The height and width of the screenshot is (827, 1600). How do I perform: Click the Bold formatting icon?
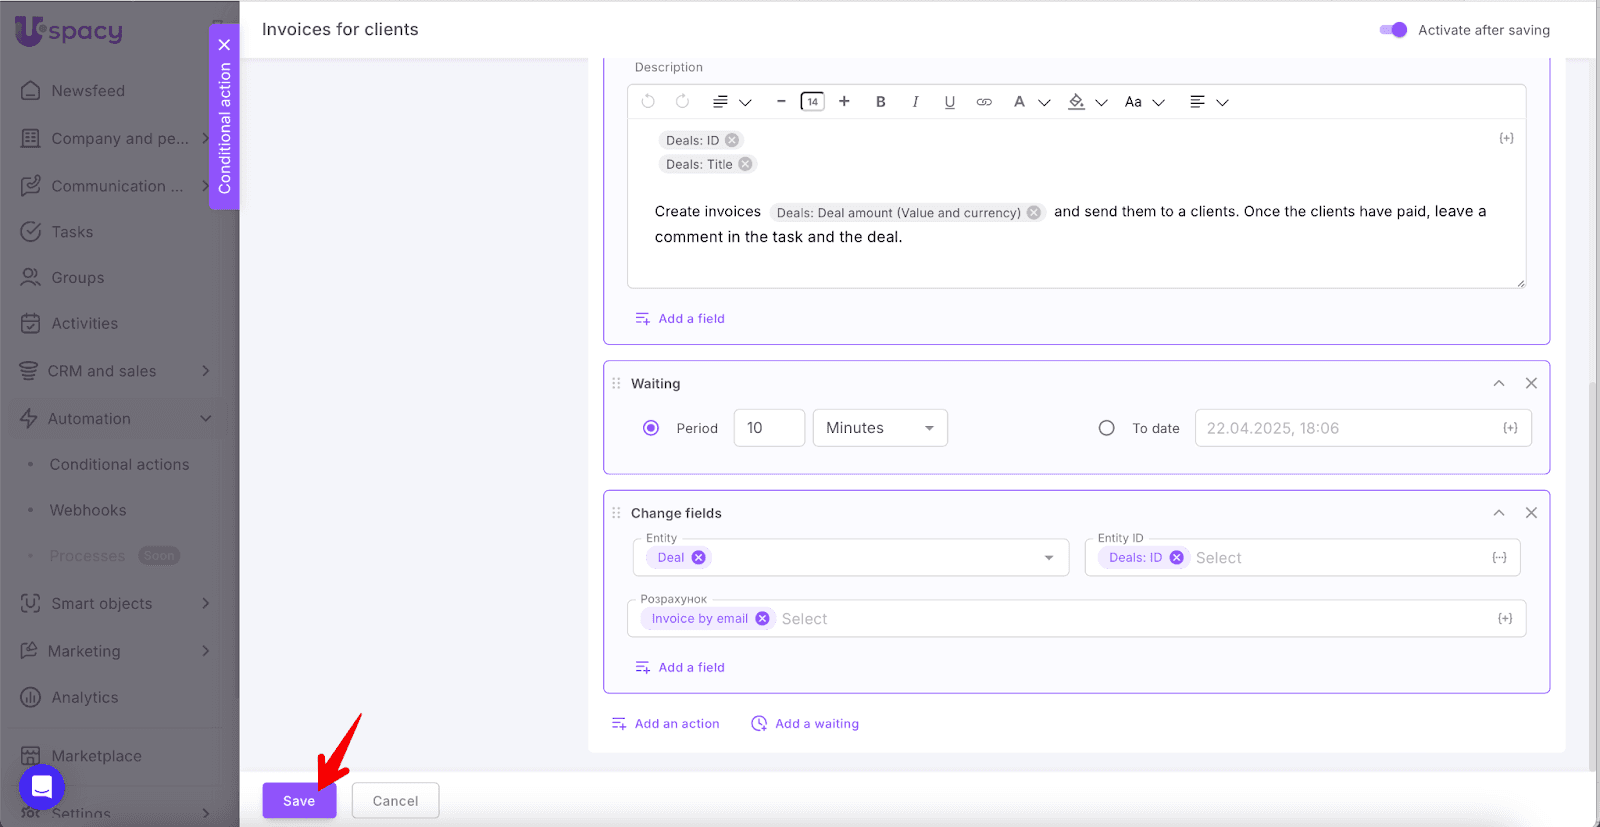[880, 102]
